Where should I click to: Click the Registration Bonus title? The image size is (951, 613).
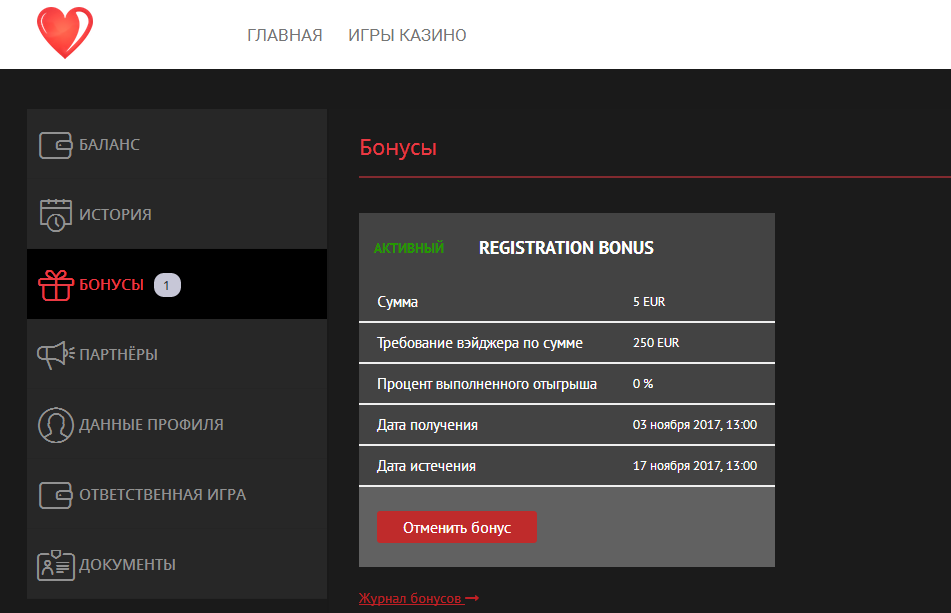pyautogui.click(x=566, y=248)
